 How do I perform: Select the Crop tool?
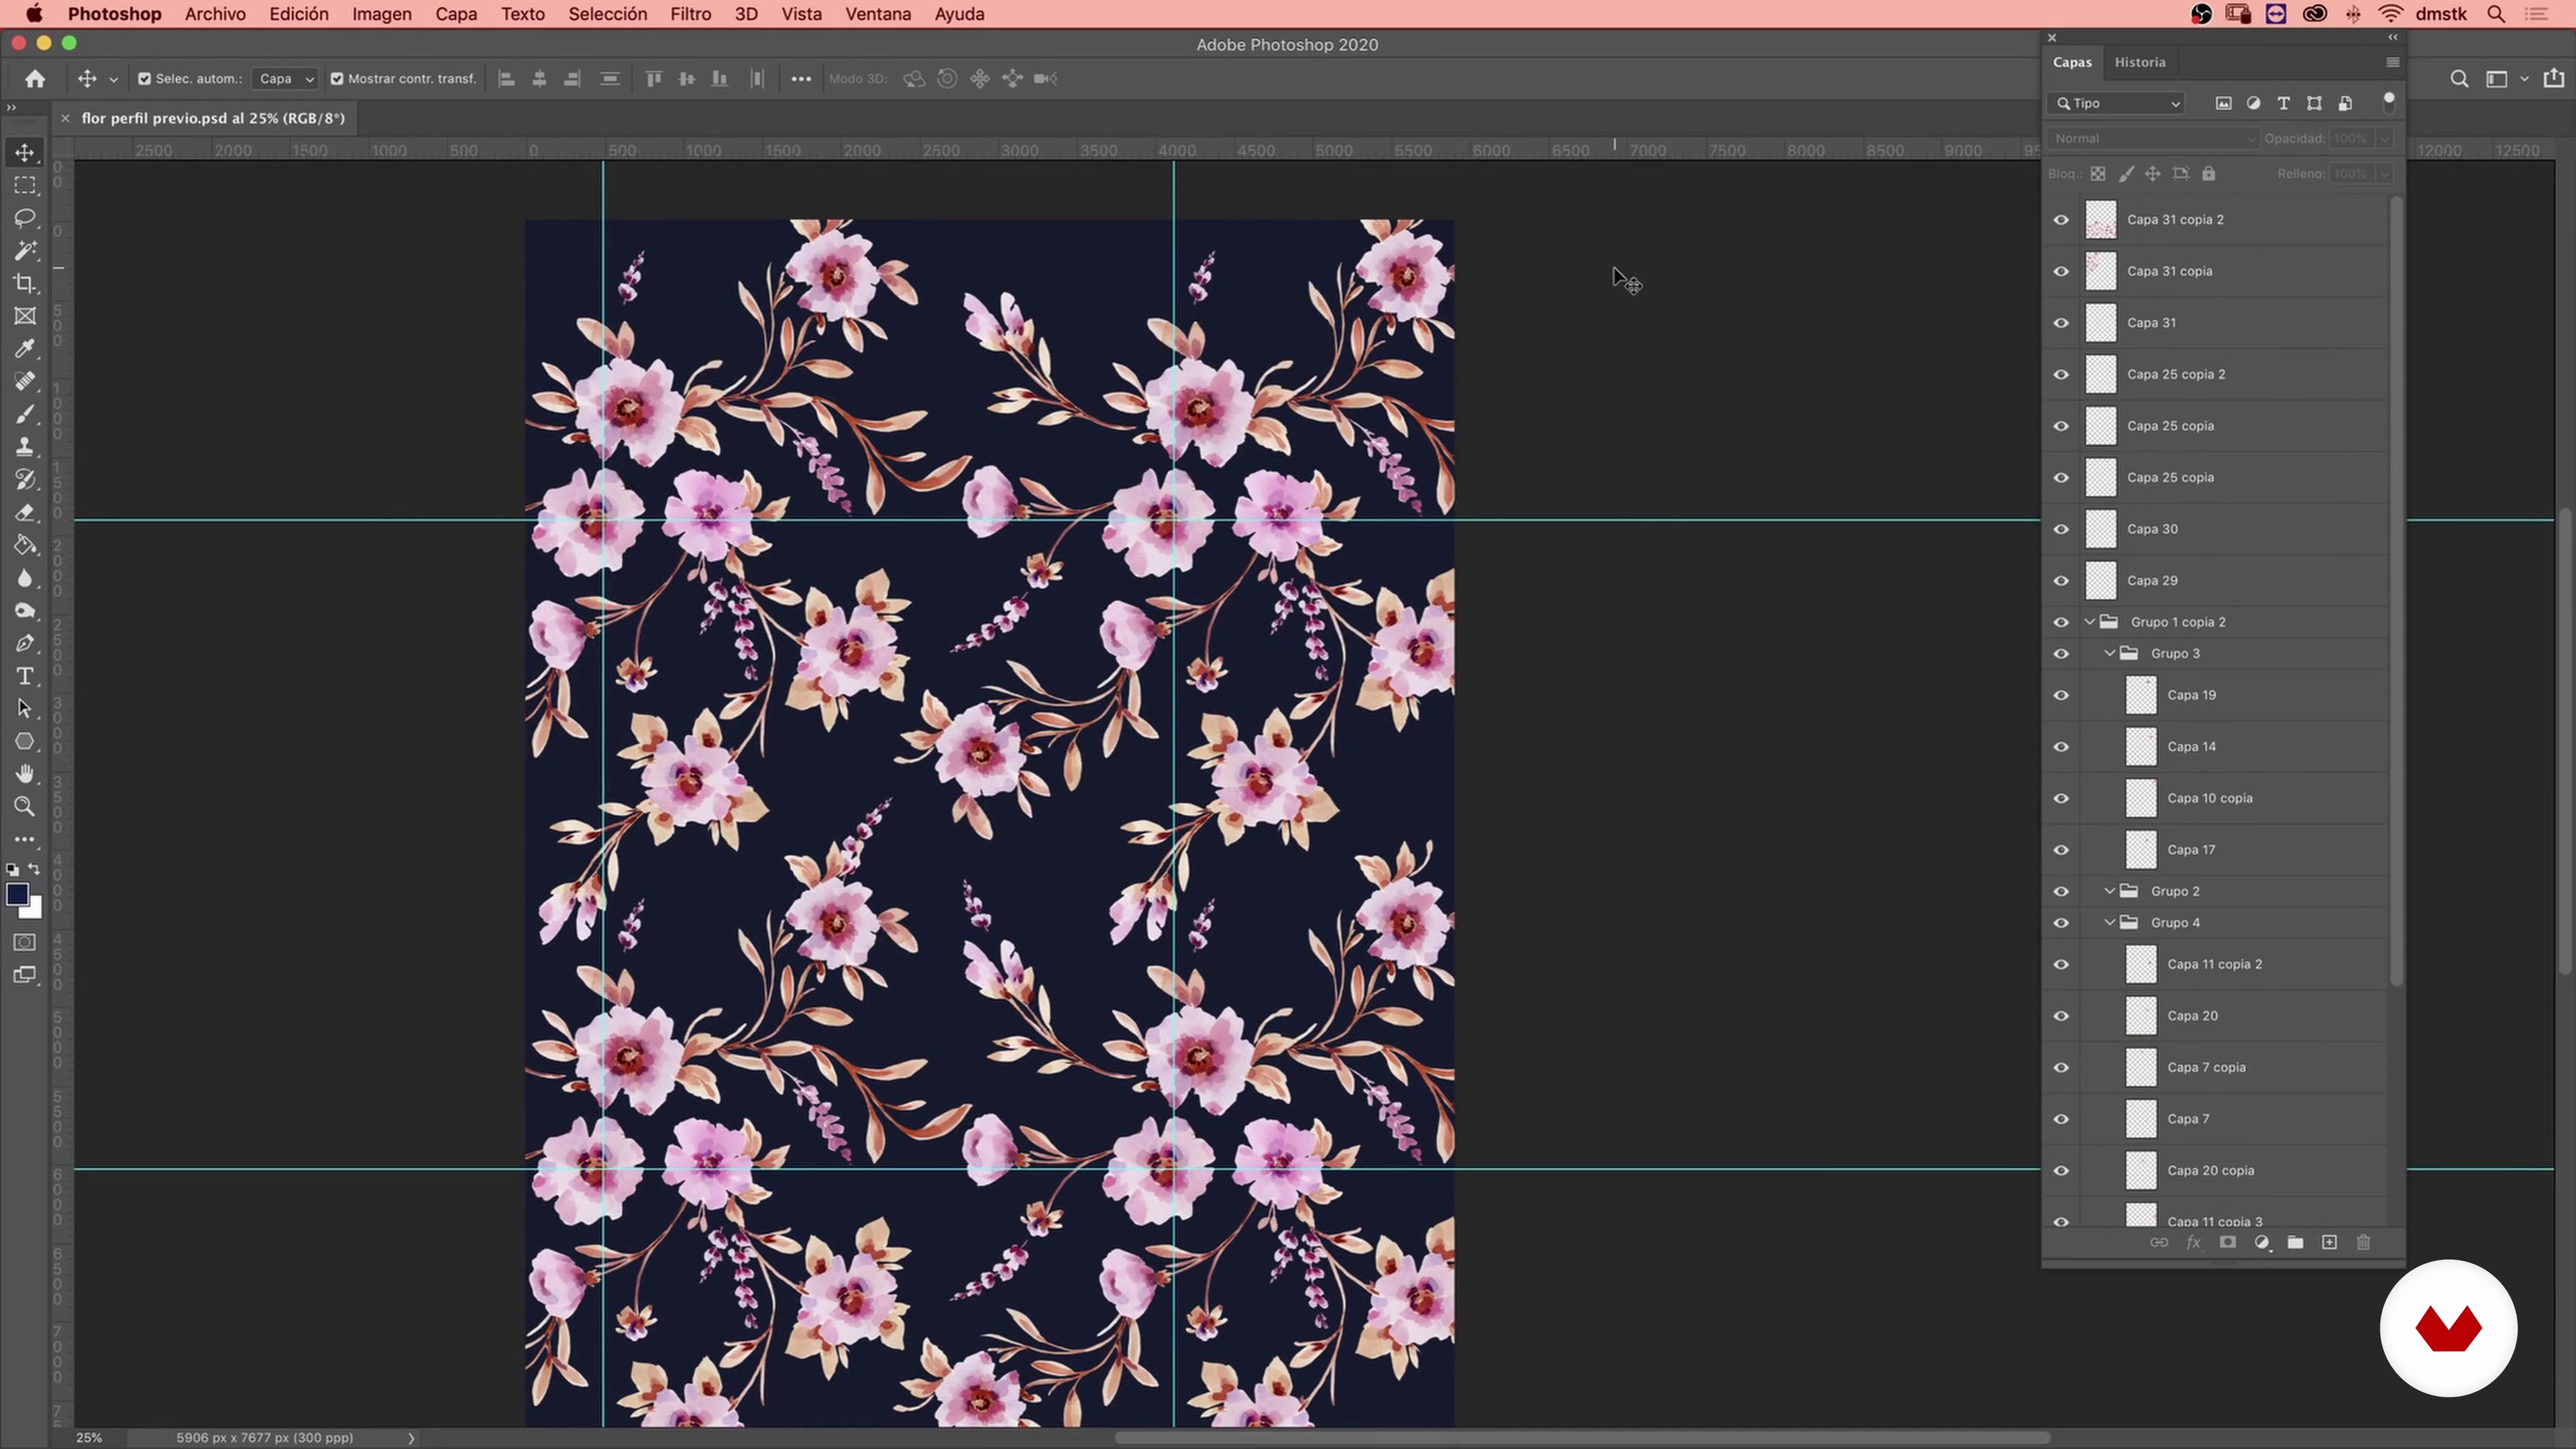point(25,284)
